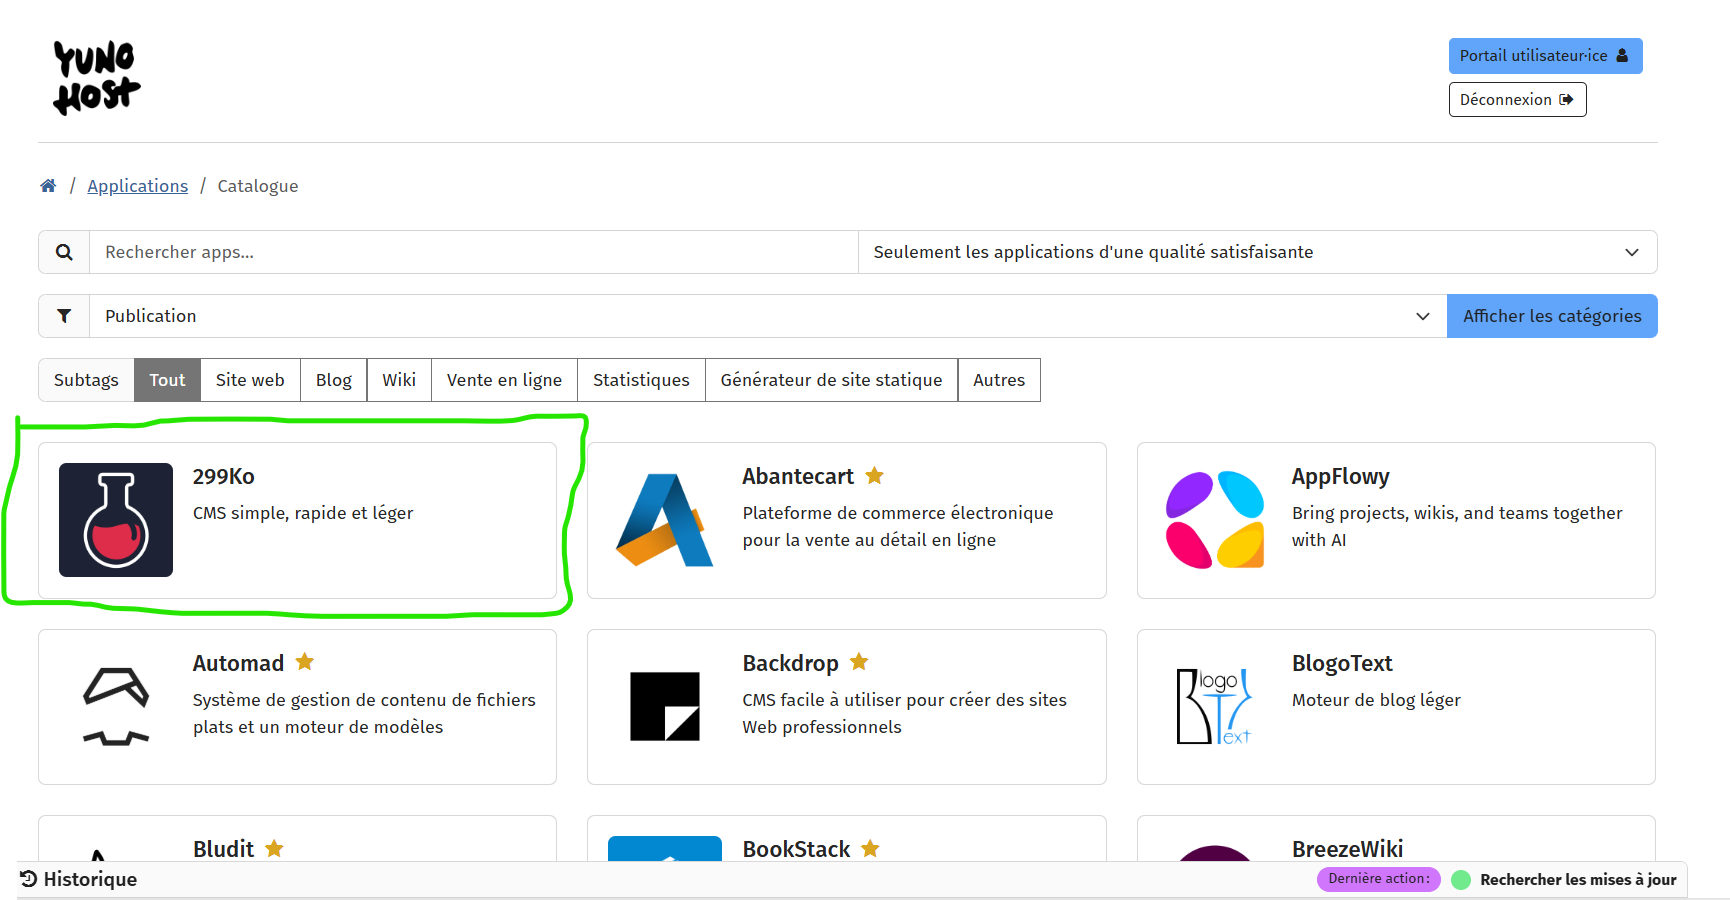This screenshot has width=1730, height=900.
Task: Click the green status dot
Action: (x=1461, y=880)
